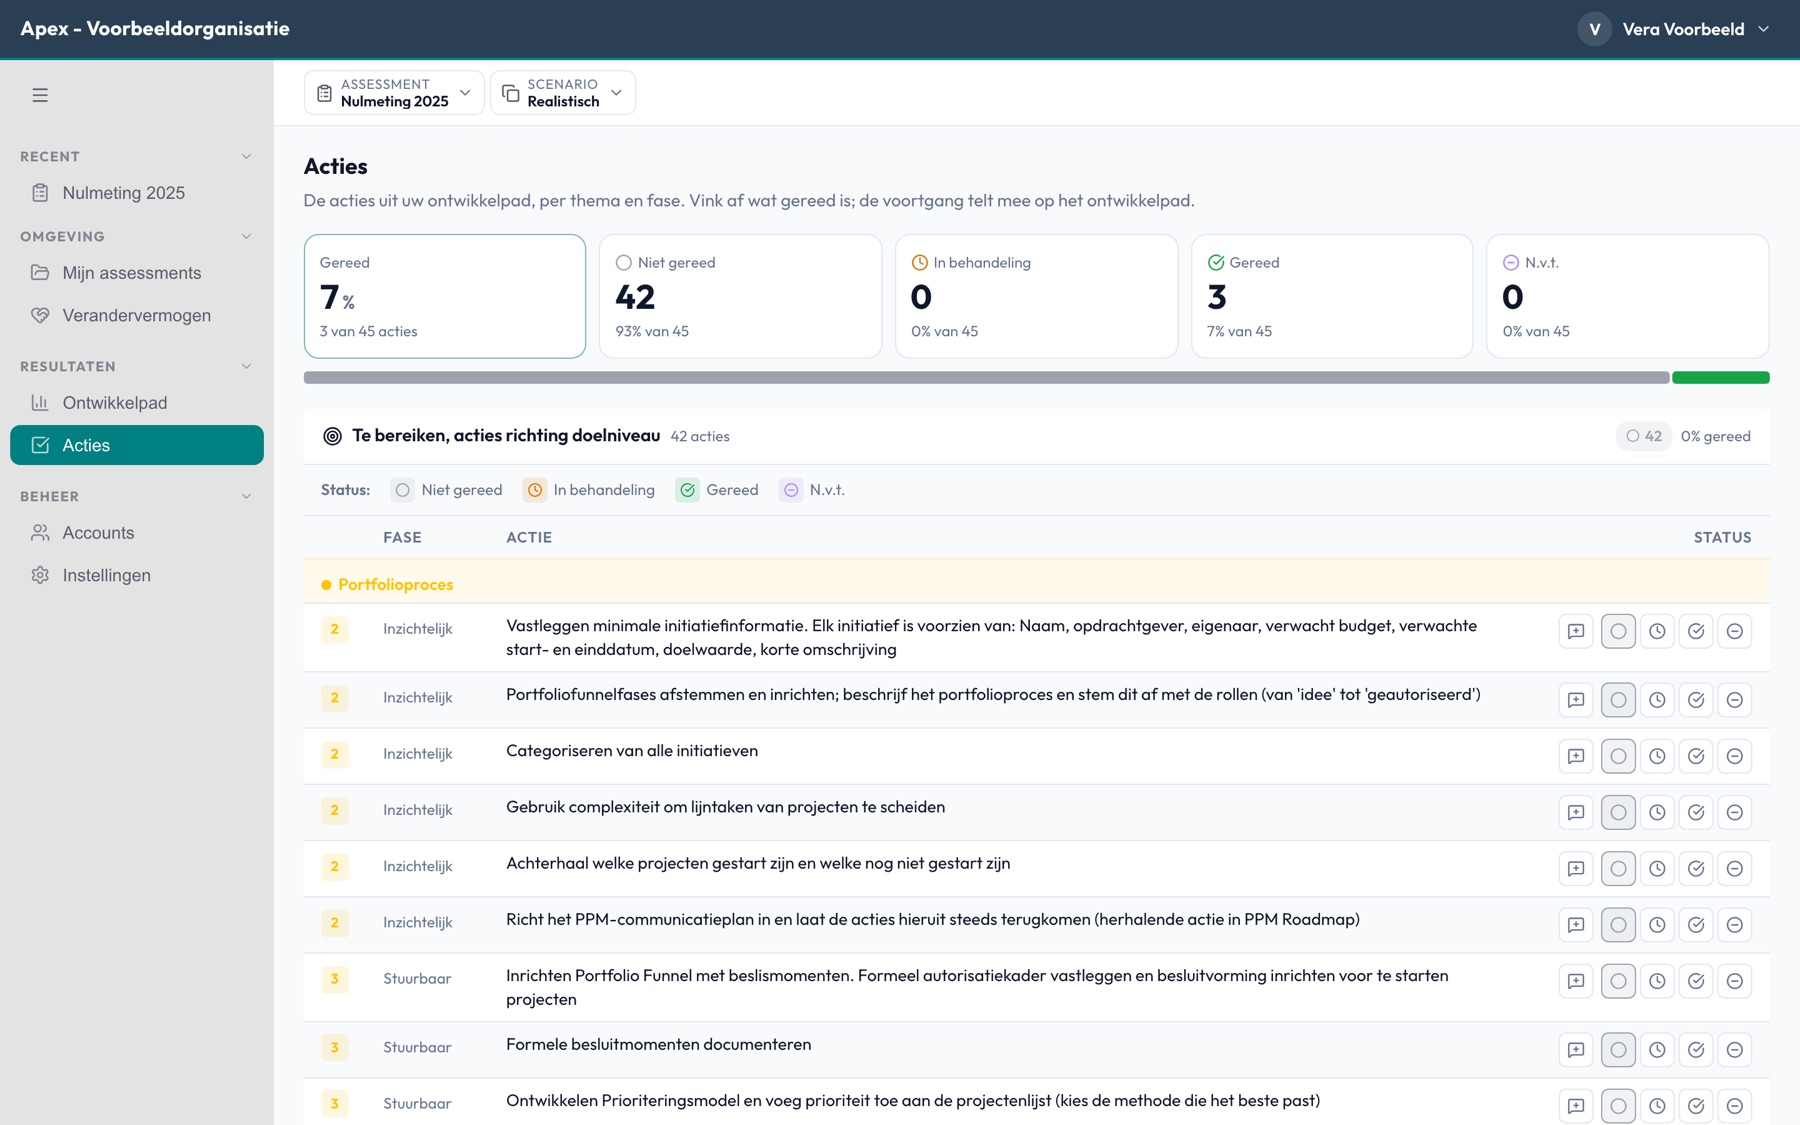The image size is (1800, 1125).
Task: Open comment for 'Formele besluitmomenten documenteren' row
Action: [x=1576, y=1049]
